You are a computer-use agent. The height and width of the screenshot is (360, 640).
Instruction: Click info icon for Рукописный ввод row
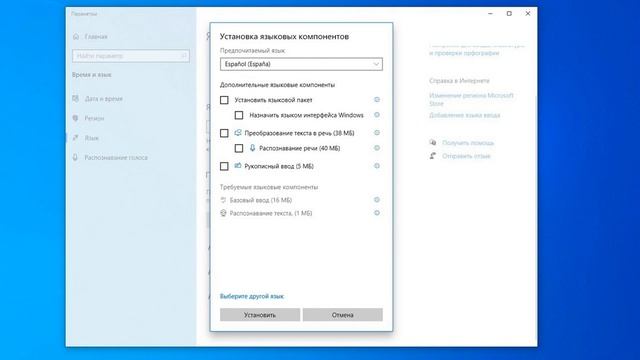click(377, 166)
